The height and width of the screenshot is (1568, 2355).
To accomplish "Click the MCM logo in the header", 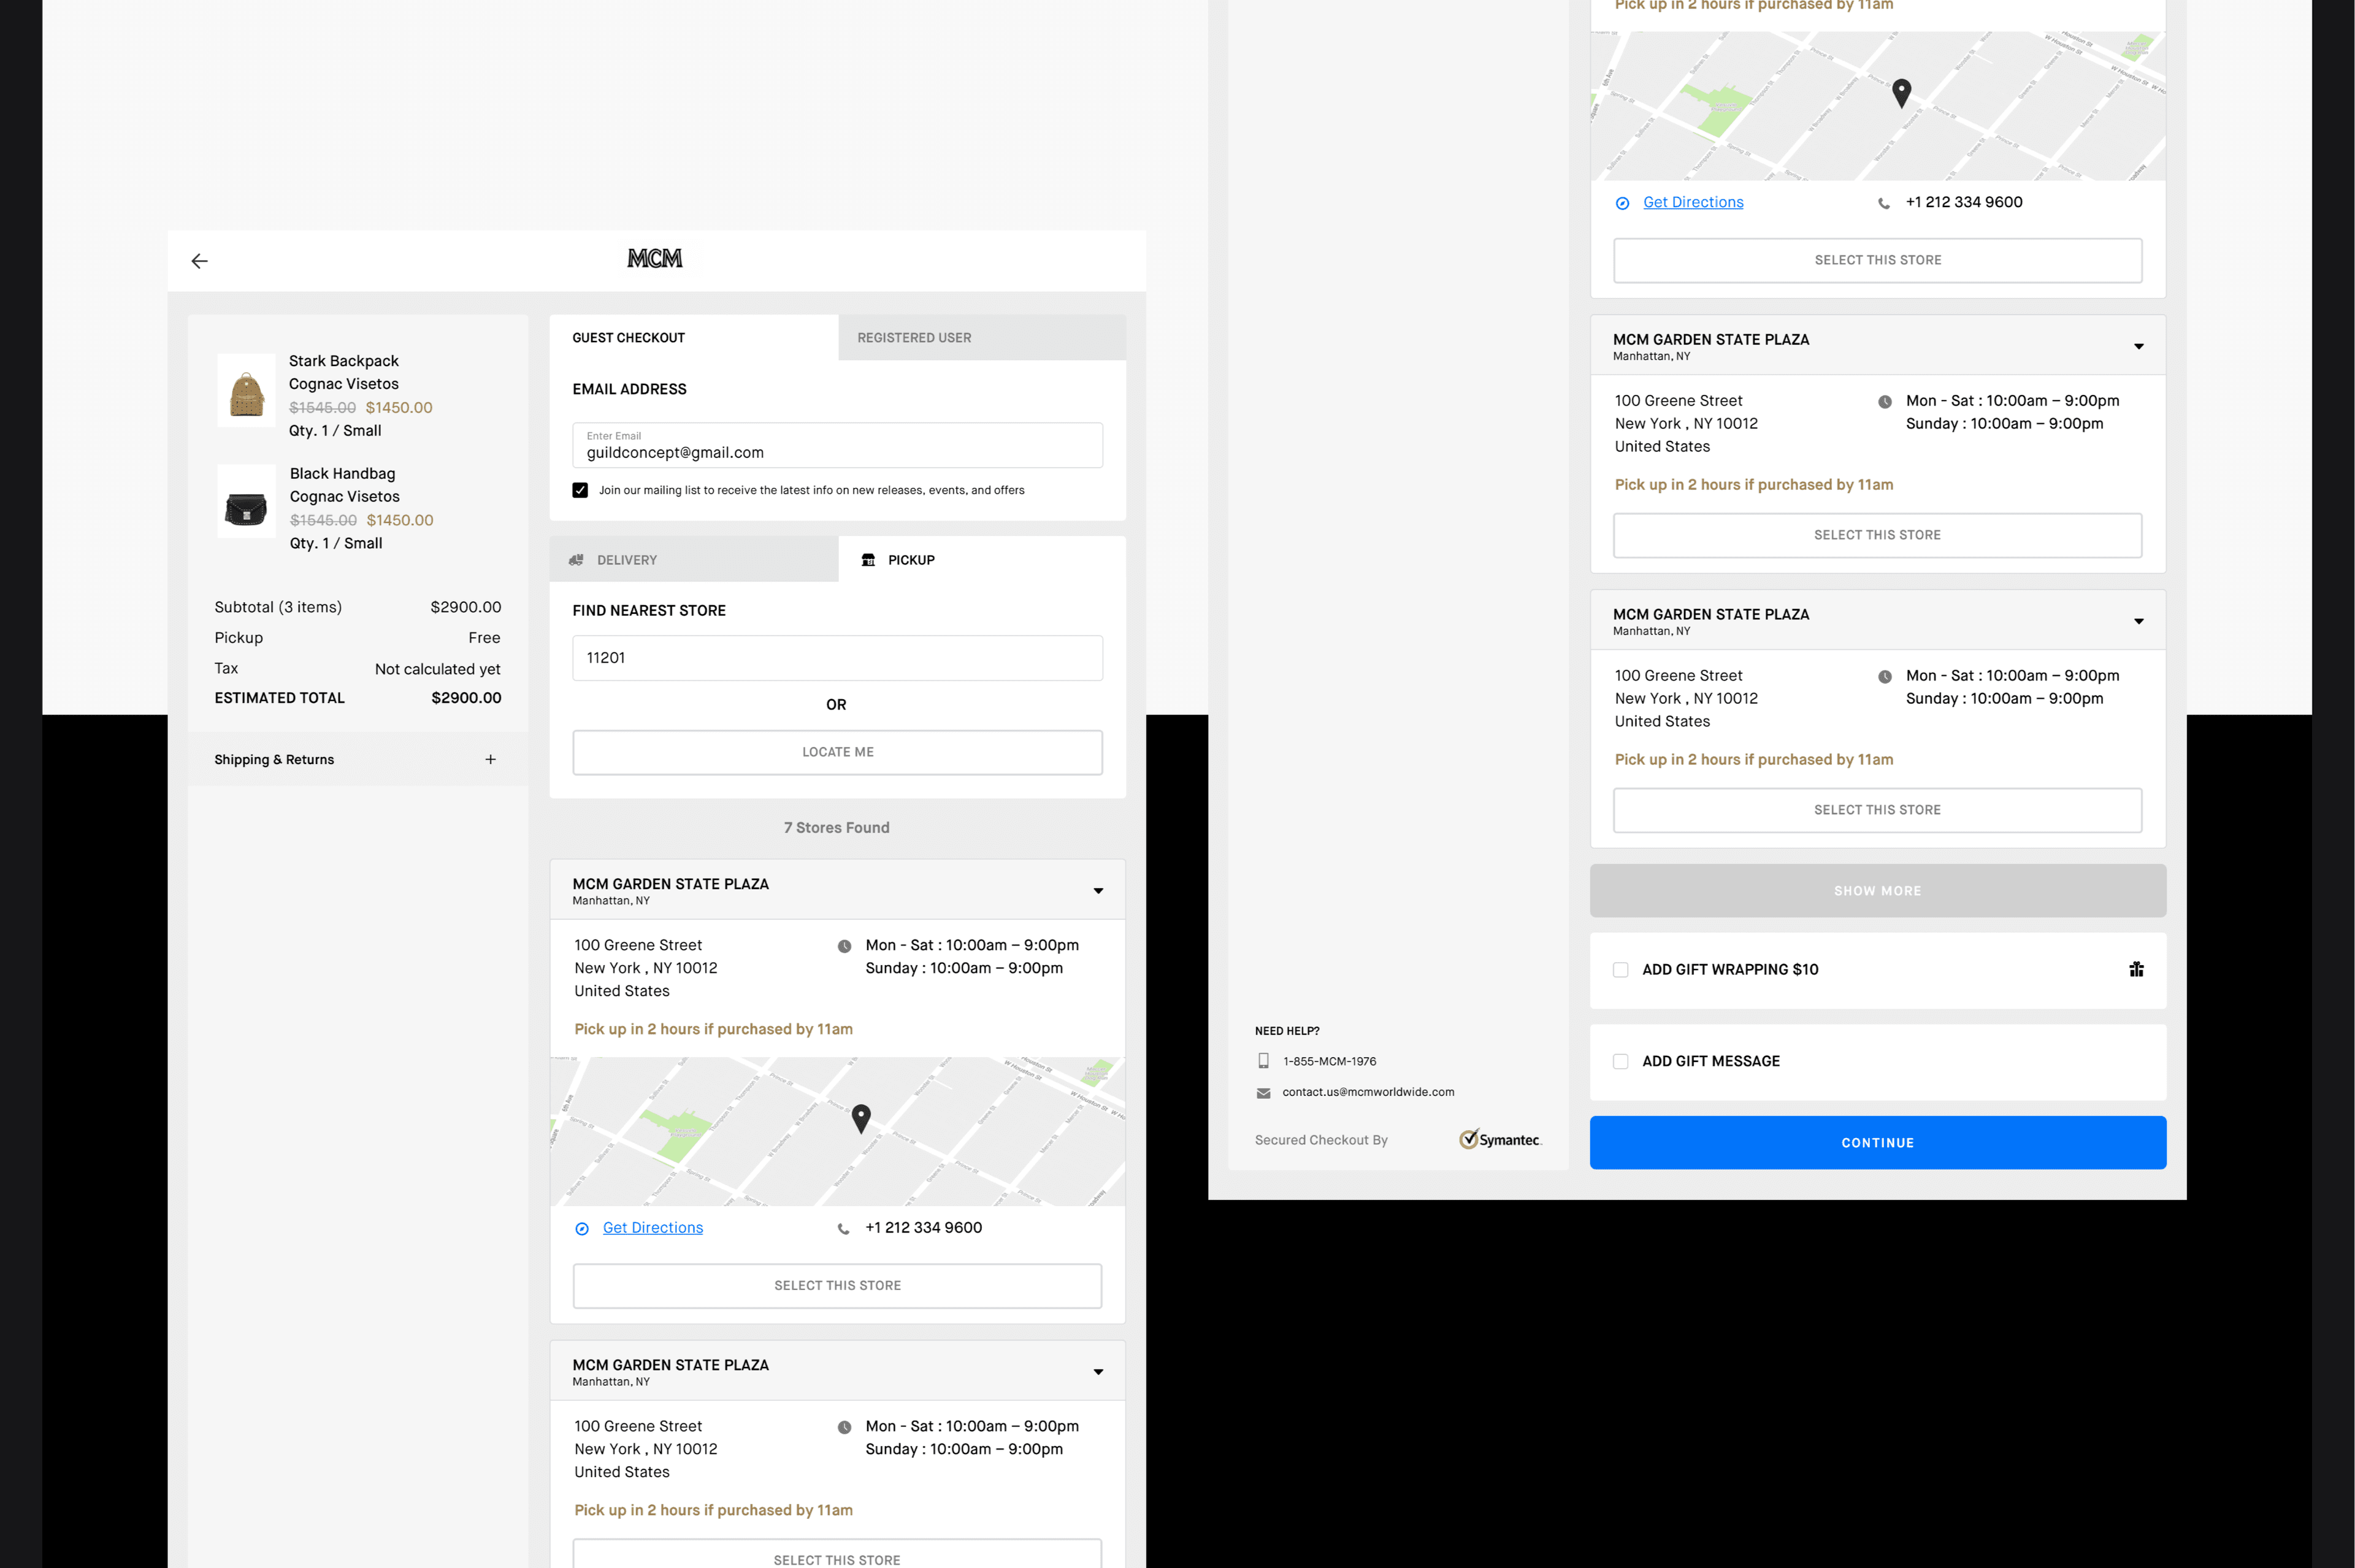I will tap(655, 259).
